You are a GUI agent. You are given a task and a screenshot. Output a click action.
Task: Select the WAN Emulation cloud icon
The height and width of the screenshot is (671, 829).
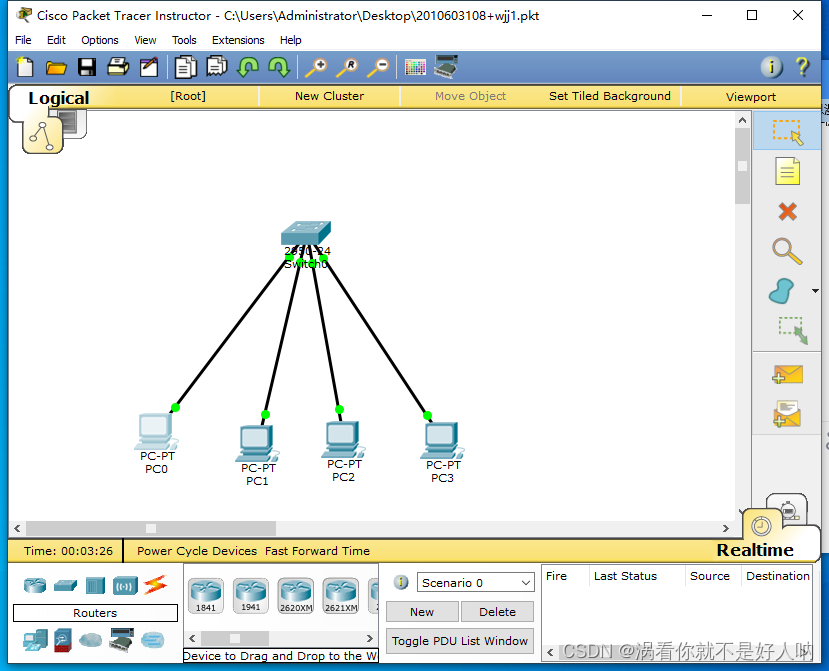click(90, 640)
